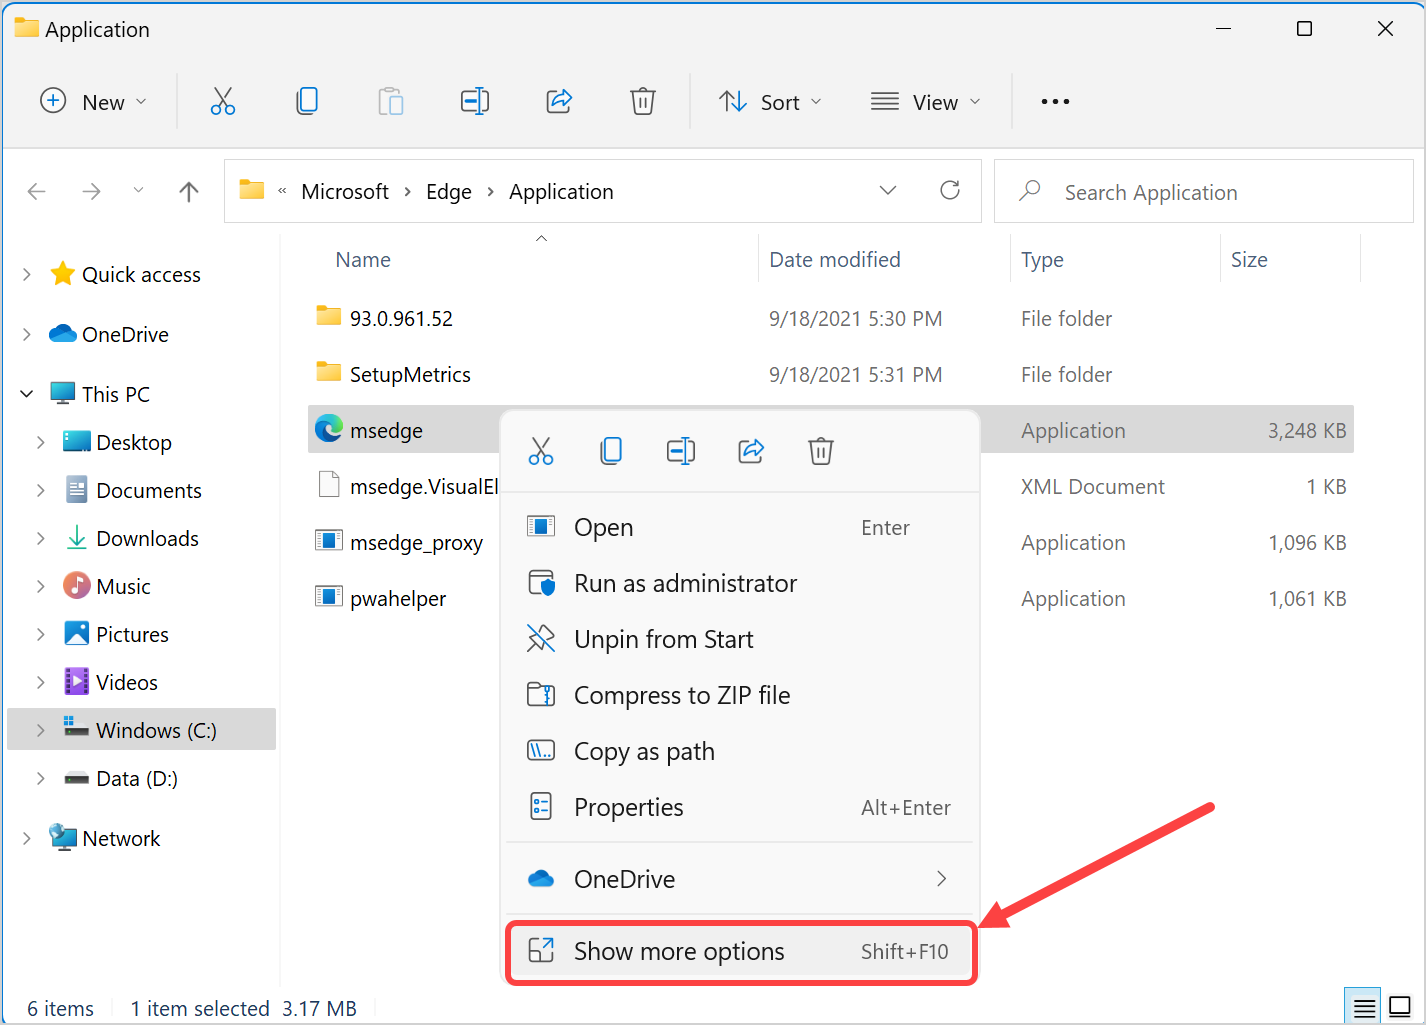1426x1025 pixels.
Task: Collapse the This PC tree in the sidebar
Action: [26, 393]
